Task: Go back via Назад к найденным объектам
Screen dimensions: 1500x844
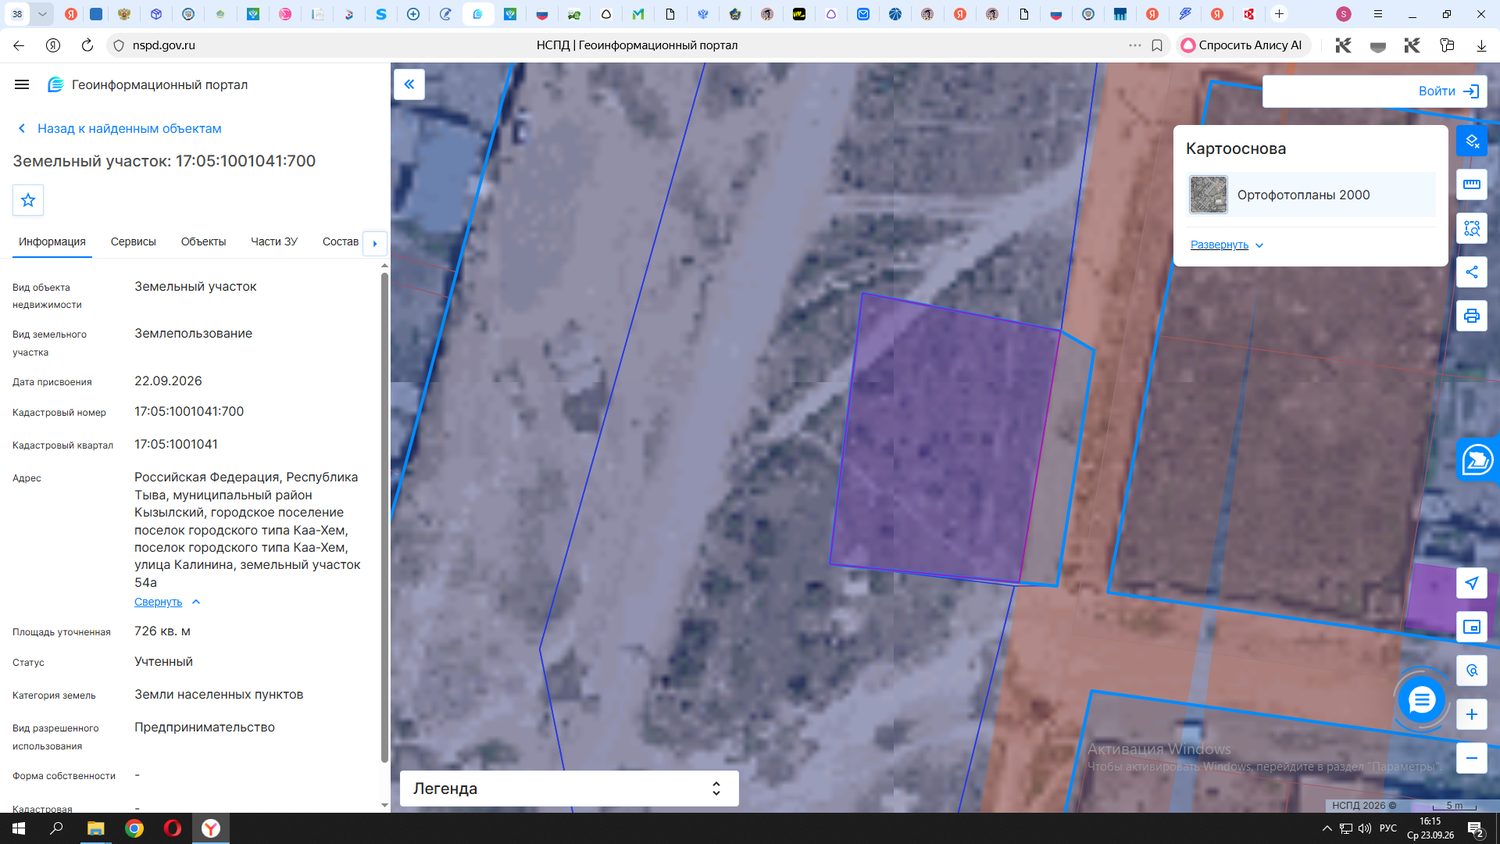Action: 120,129
